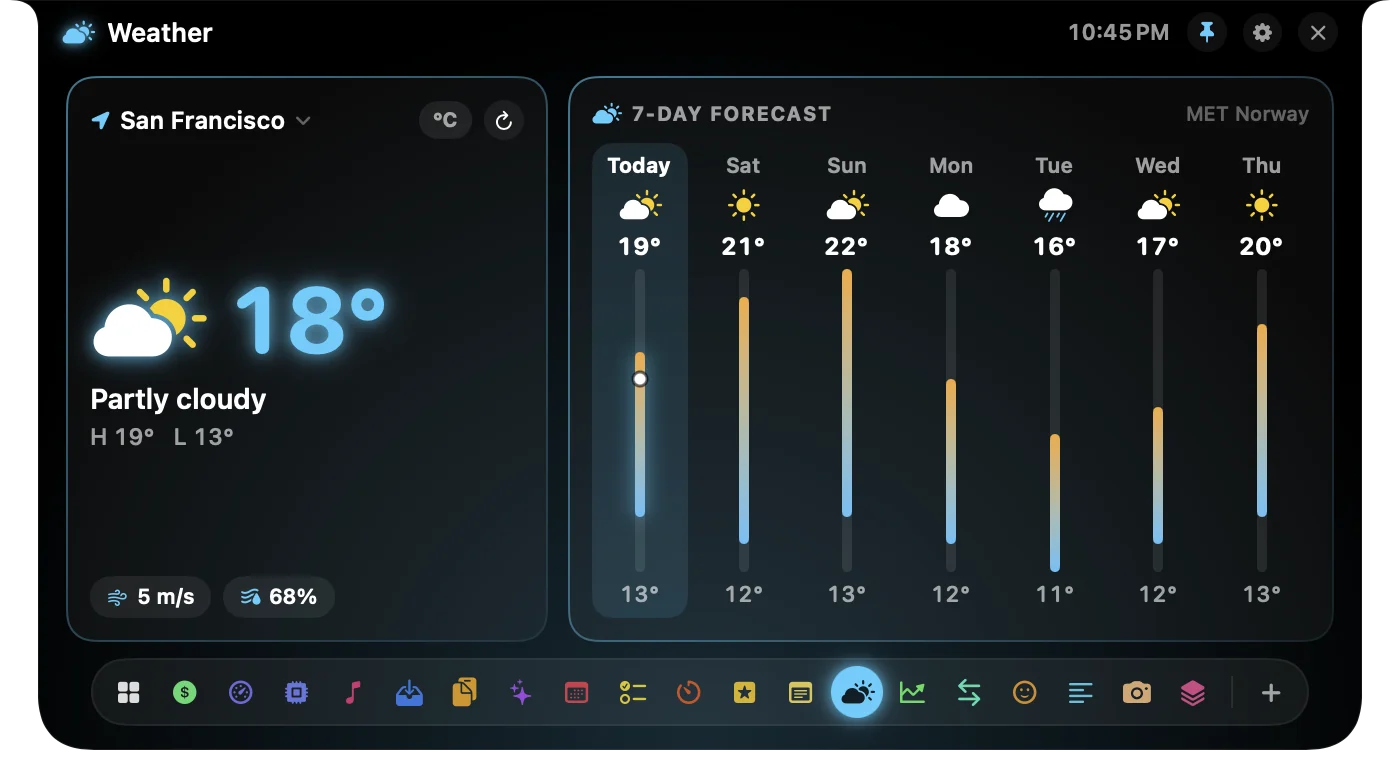Select the Mon forecast day
This screenshot has height=770, width=1400.
click(x=951, y=380)
